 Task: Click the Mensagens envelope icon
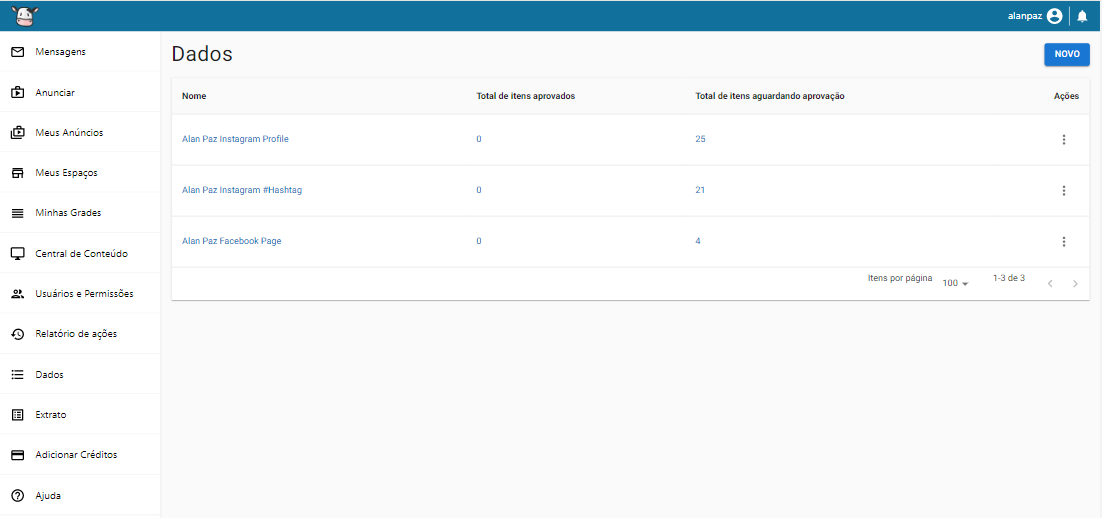coord(18,51)
